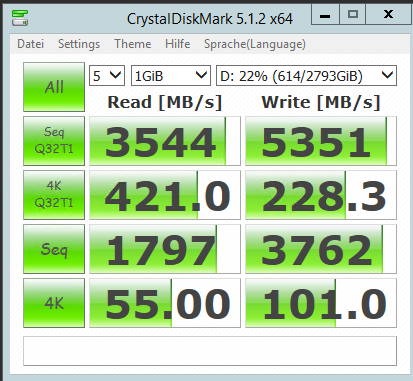This screenshot has height=381, width=413.
Task: Open the drive selection dropdown for D:
Action: [306, 76]
